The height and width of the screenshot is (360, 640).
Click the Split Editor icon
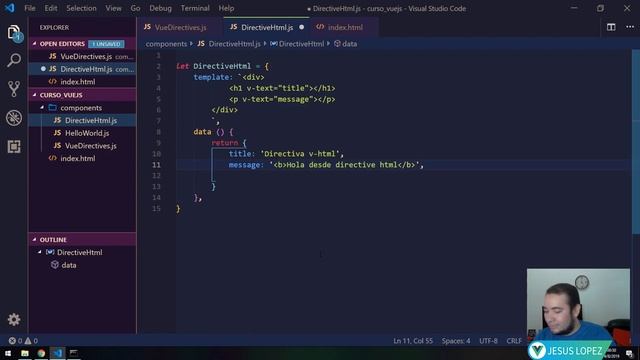(611, 27)
